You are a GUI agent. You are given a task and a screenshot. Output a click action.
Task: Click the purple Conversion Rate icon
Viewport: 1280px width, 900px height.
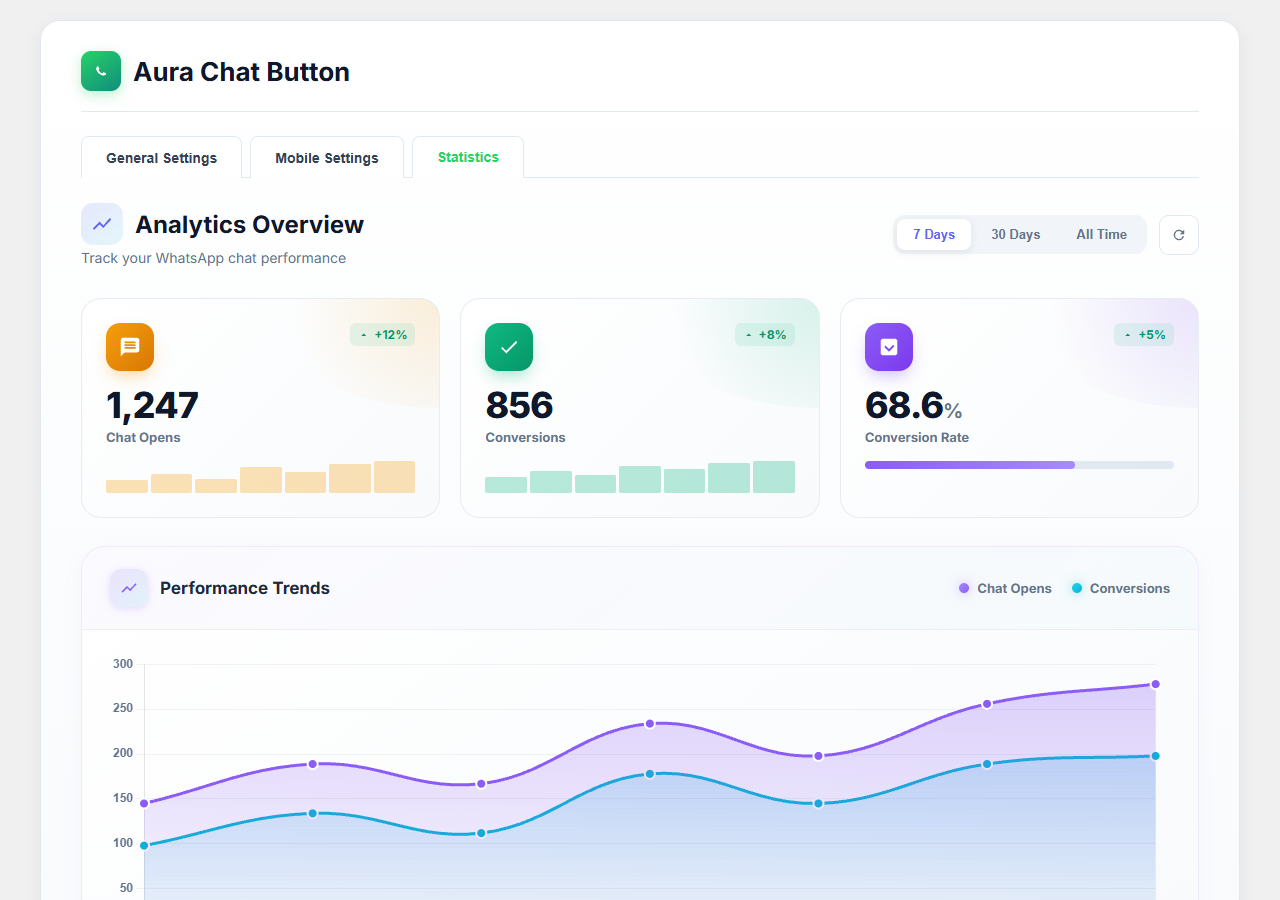[x=888, y=347]
